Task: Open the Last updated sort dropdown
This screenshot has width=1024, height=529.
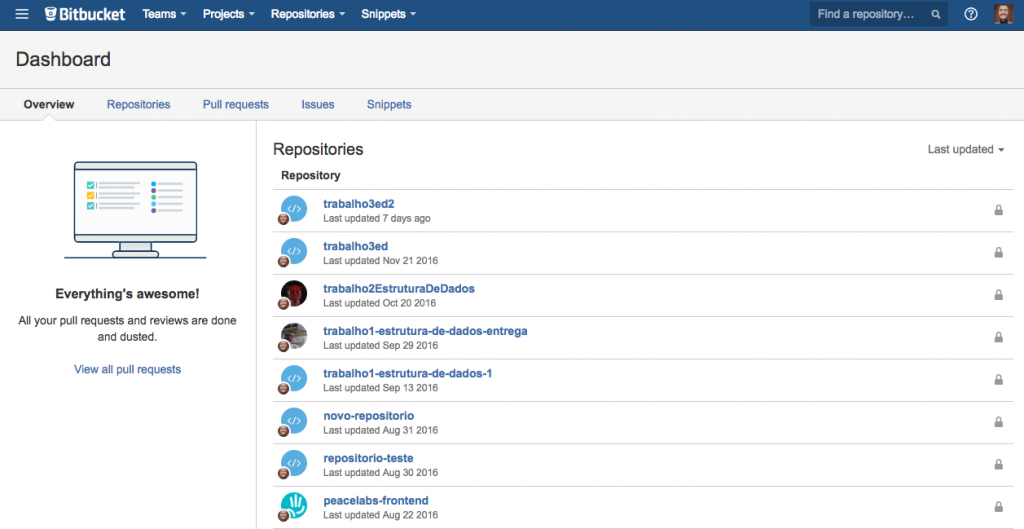Action: (x=966, y=149)
